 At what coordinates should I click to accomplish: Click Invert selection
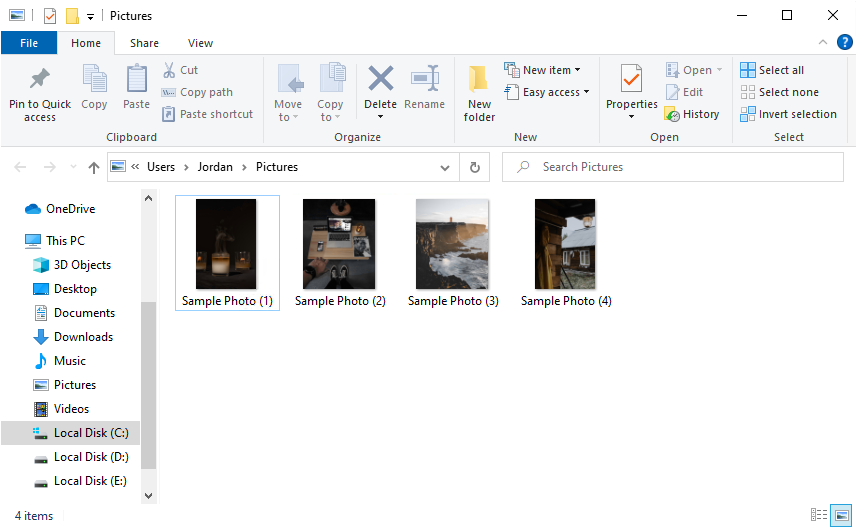point(788,114)
